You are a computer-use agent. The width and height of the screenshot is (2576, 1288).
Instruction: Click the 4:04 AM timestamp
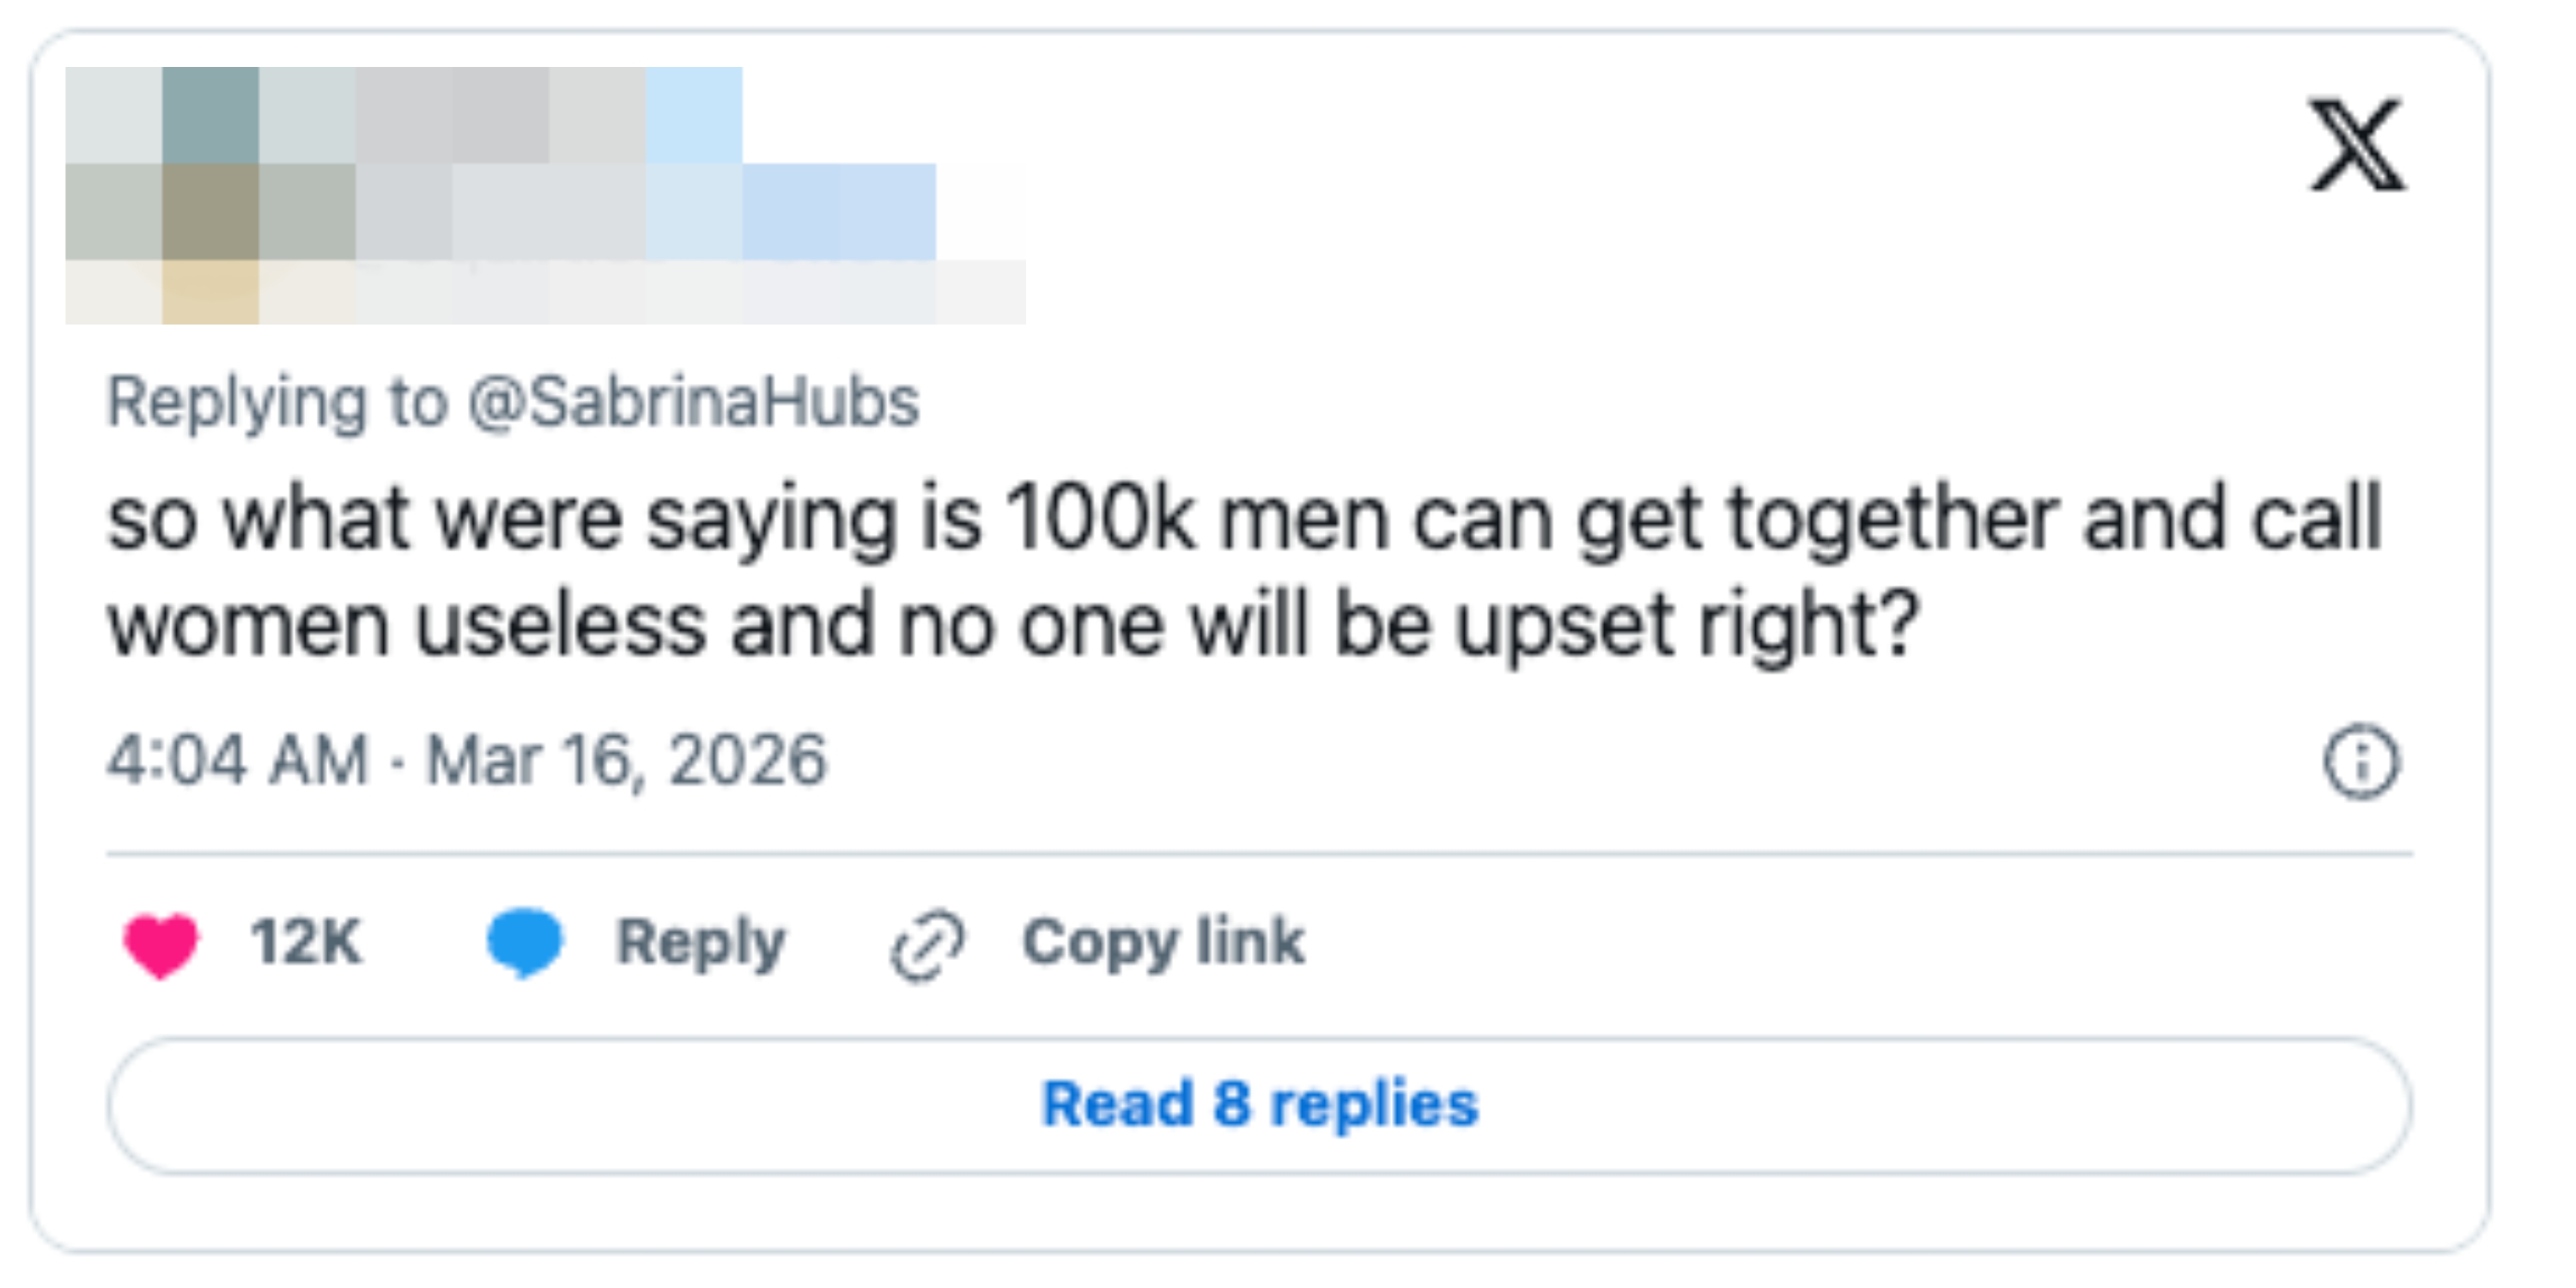(x=238, y=760)
